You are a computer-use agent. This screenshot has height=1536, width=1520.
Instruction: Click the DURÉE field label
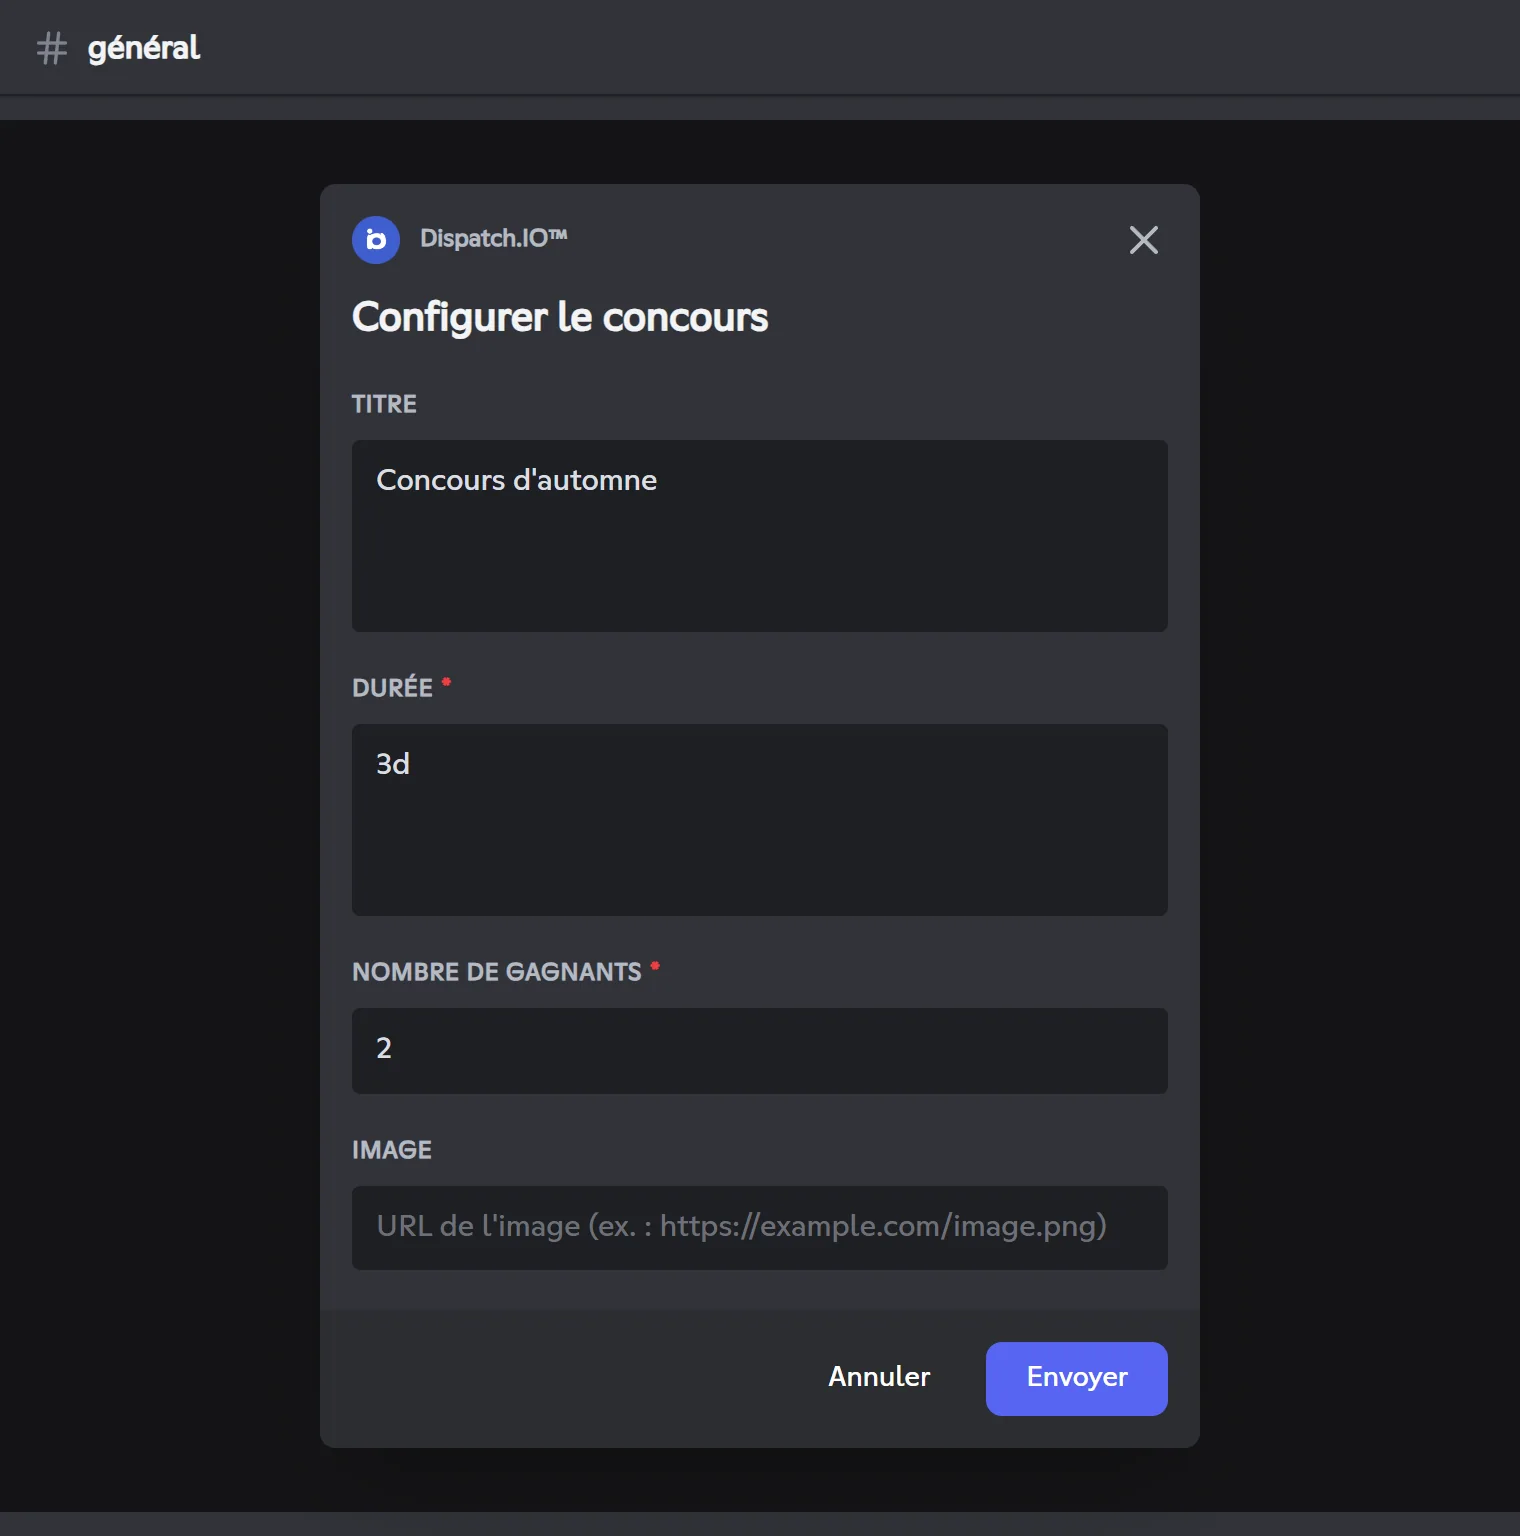[392, 688]
